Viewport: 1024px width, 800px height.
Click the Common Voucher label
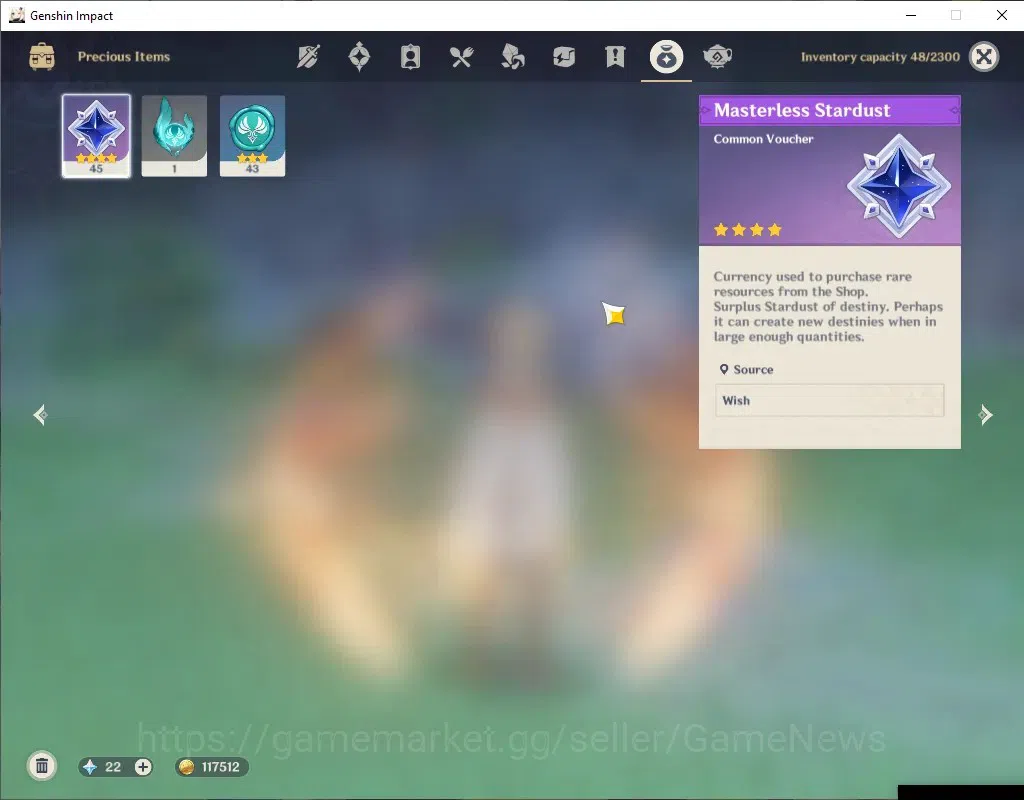click(x=763, y=139)
